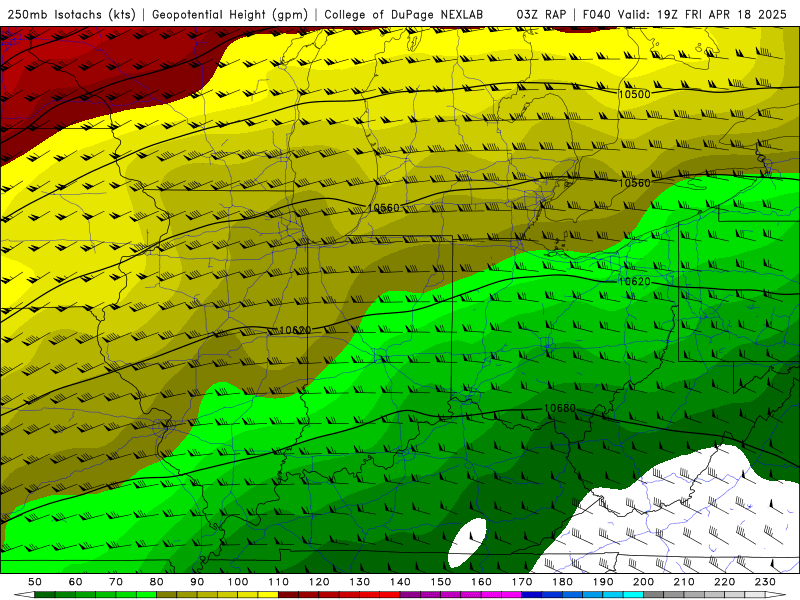800x600 pixels.
Task: Click the 150 value on the color scale
Action: click(441, 582)
